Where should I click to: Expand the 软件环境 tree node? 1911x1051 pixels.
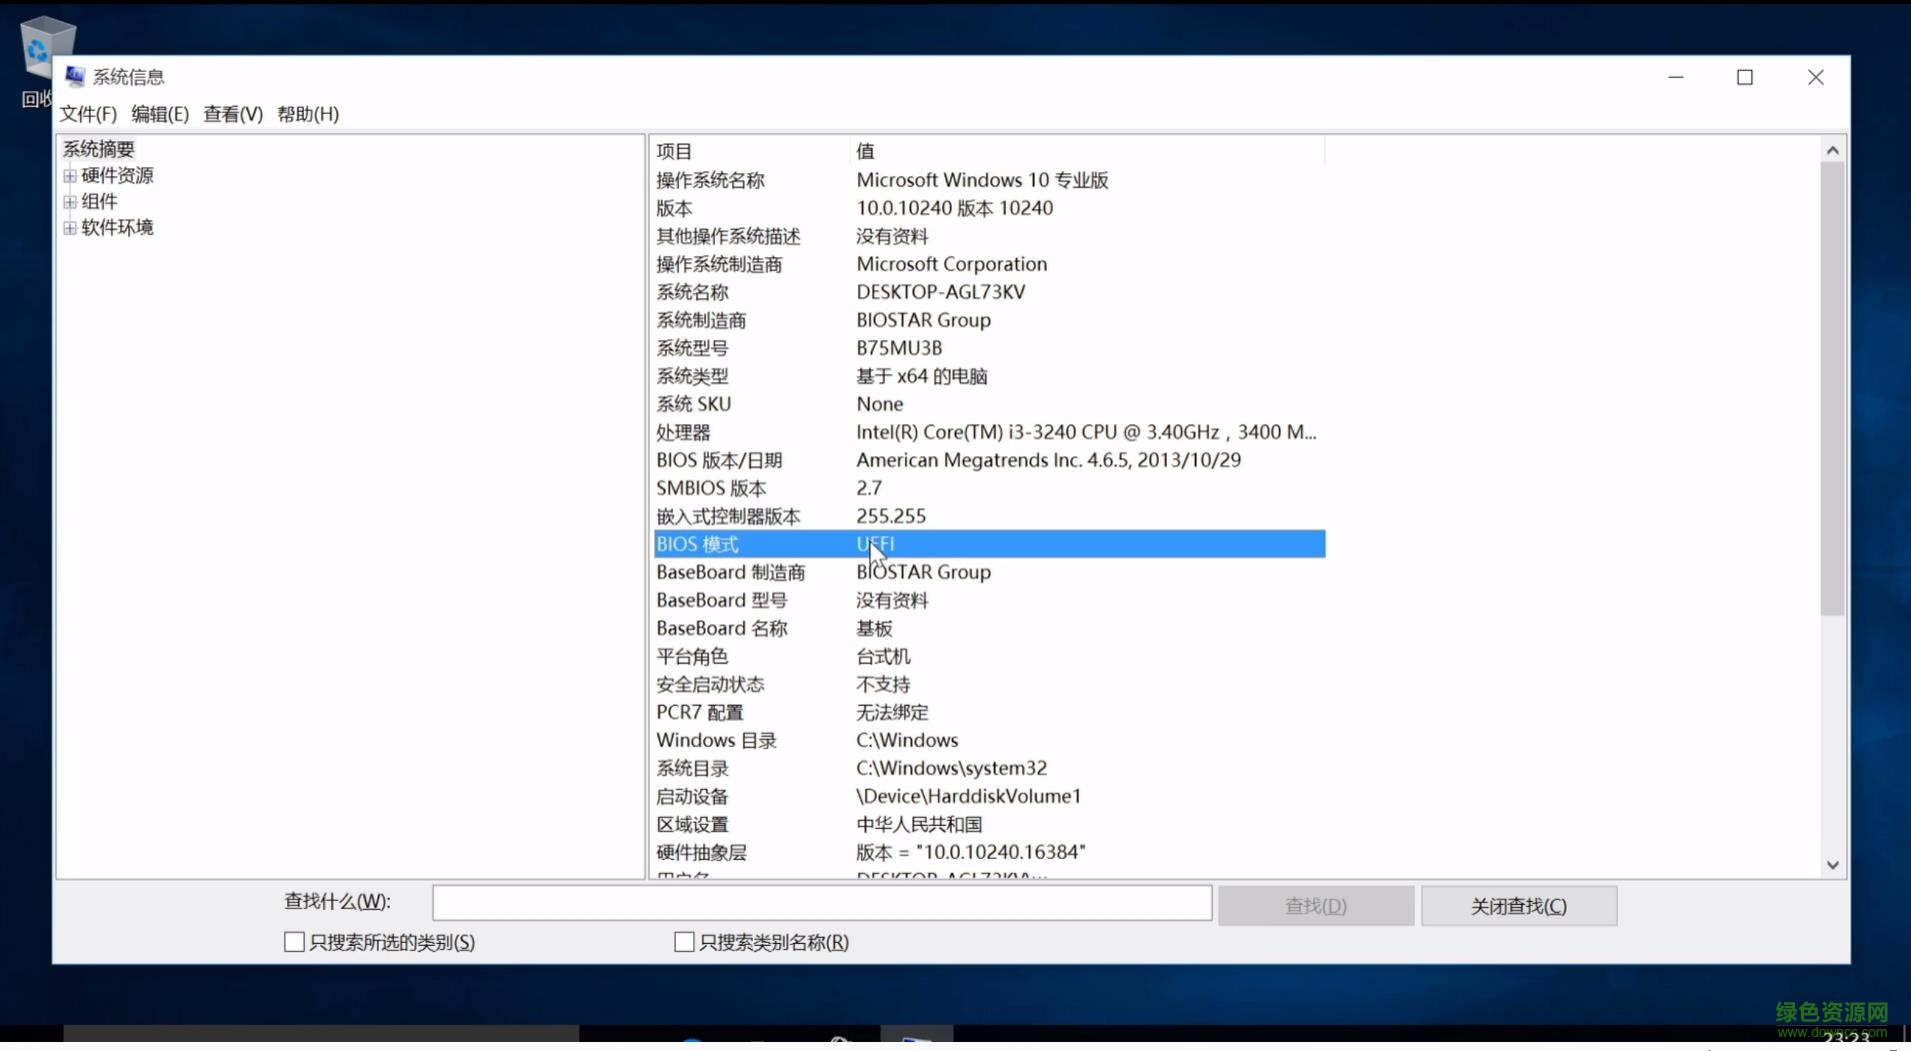pos(70,227)
